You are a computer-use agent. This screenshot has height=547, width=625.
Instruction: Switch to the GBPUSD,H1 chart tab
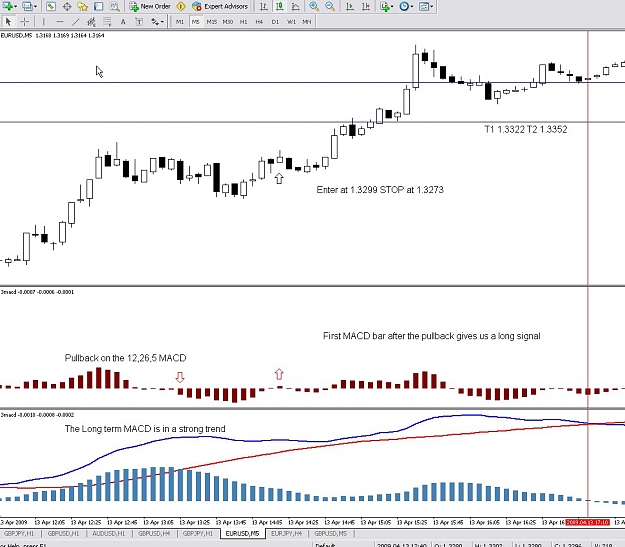(x=63, y=533)
